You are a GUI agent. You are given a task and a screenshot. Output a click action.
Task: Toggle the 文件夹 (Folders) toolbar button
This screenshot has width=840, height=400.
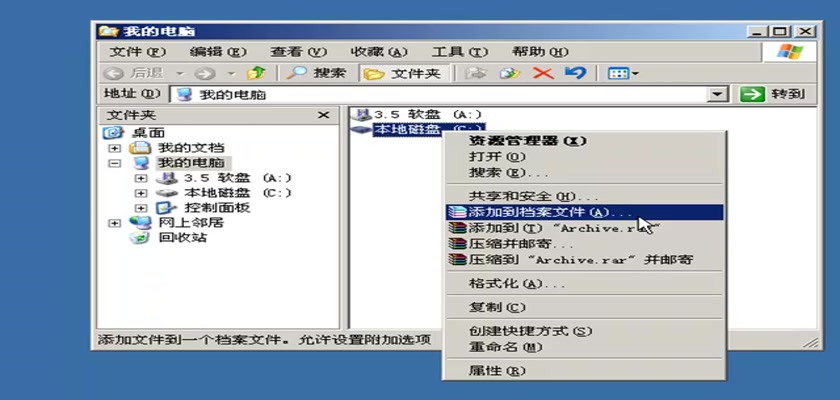coord(402,73)
